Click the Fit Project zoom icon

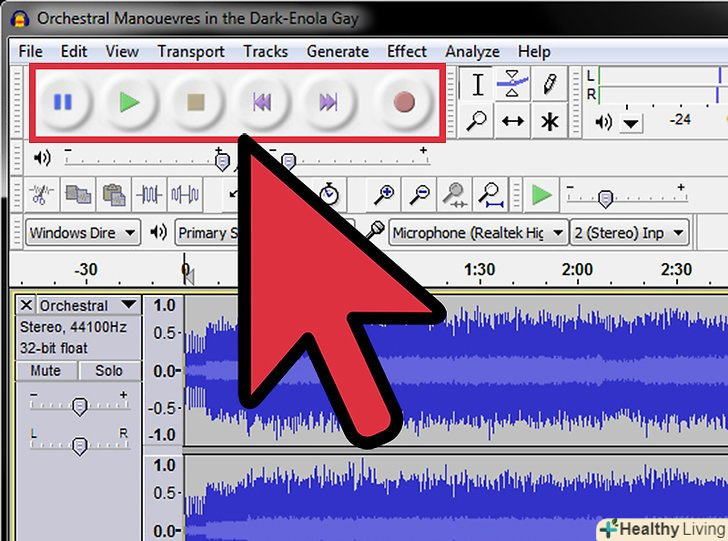coord(491,194)
